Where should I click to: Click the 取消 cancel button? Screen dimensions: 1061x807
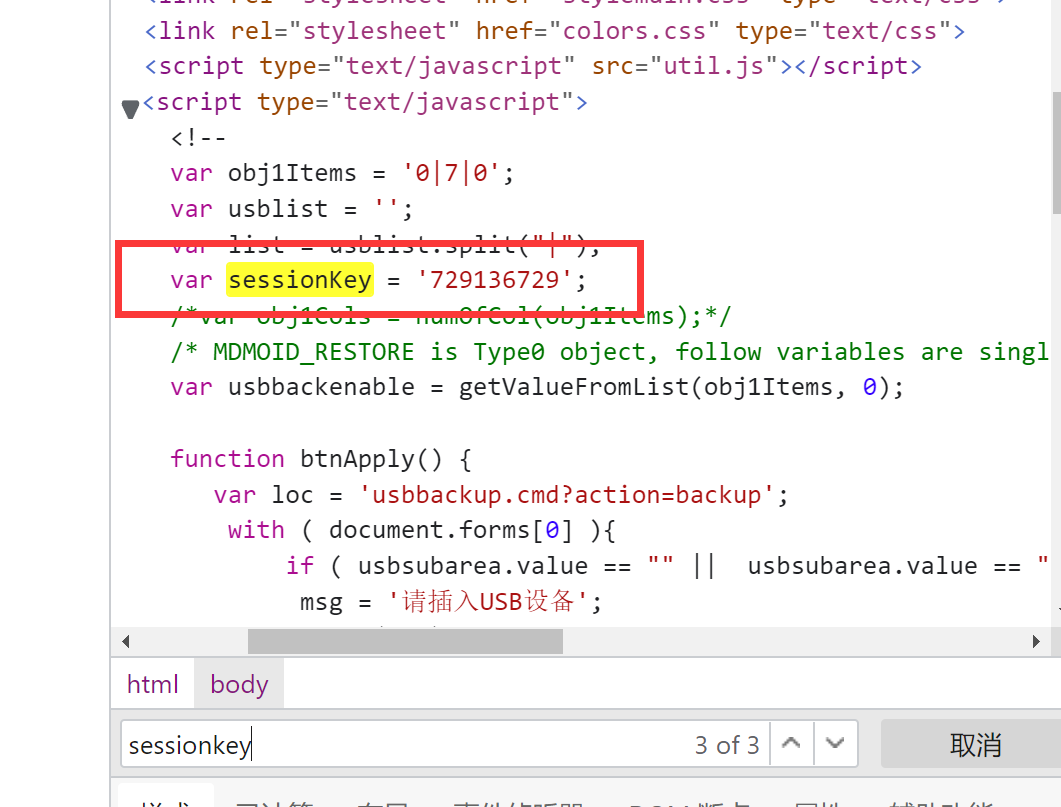click(974, 744)
